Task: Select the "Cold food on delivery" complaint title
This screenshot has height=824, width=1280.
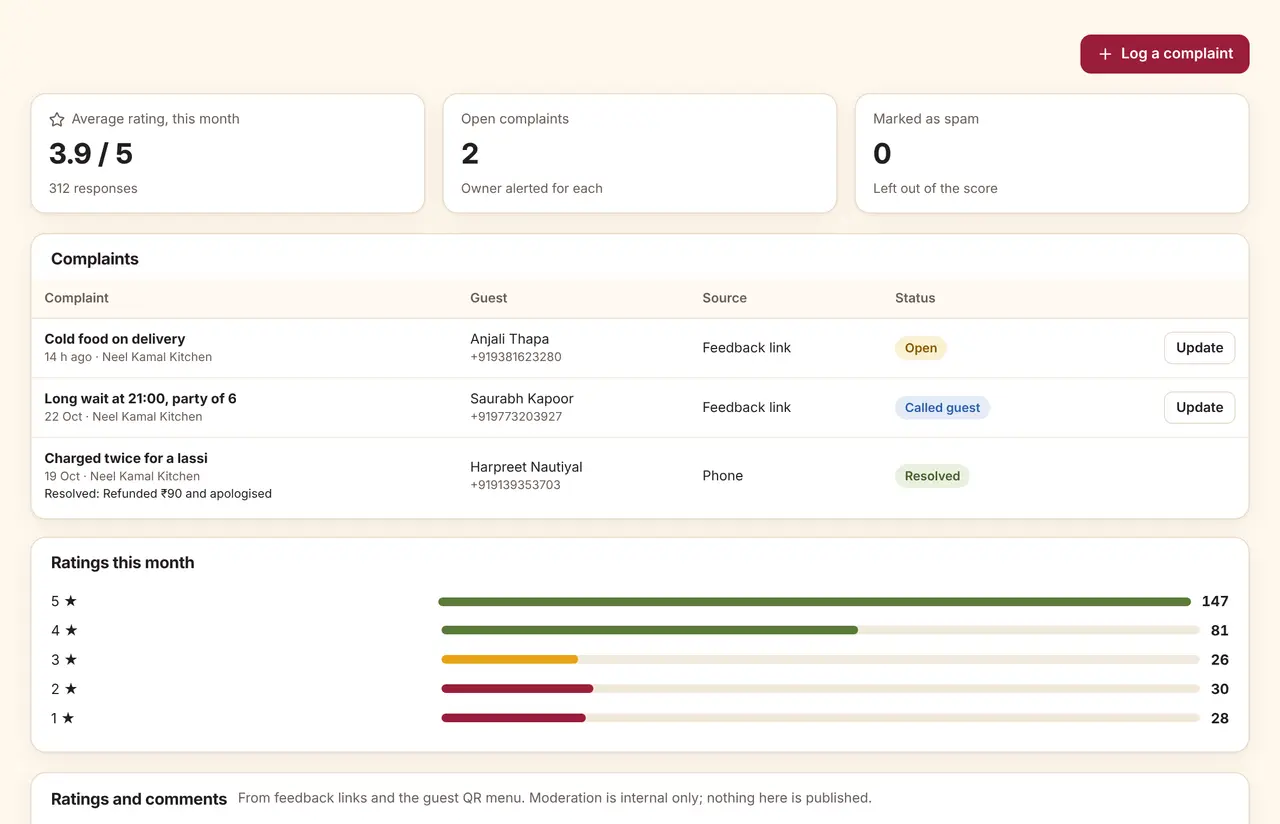Action: point(115,339)
